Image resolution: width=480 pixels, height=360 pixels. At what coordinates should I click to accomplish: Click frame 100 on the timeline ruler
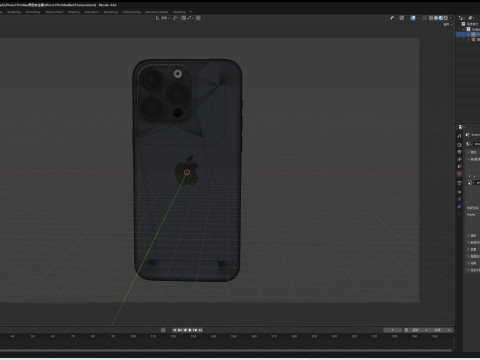click(133, 336)
